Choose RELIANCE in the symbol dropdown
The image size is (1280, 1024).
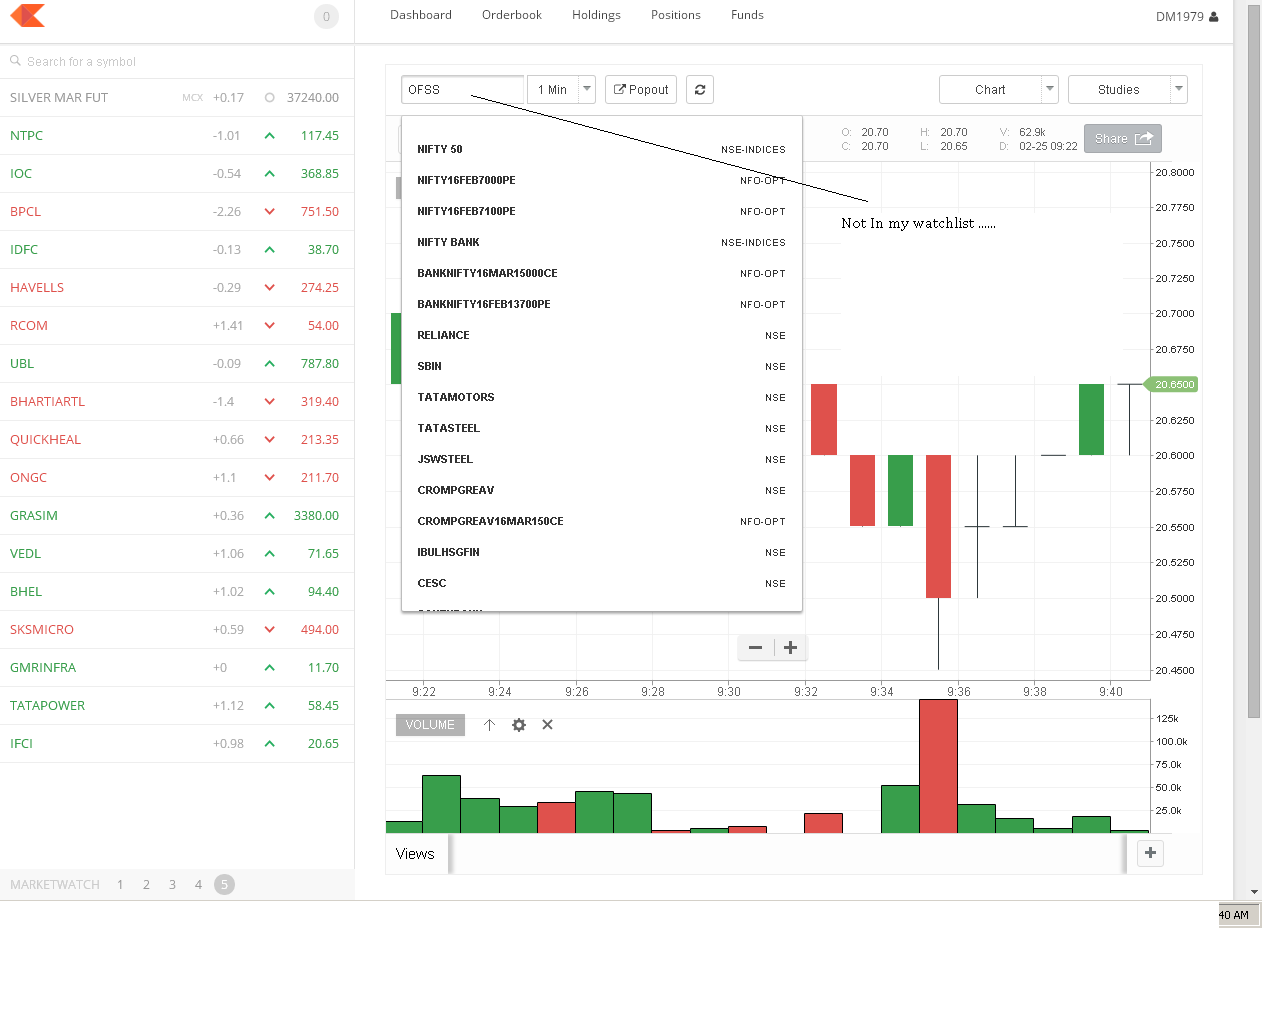pyautogui.click(x=601, y=336)
